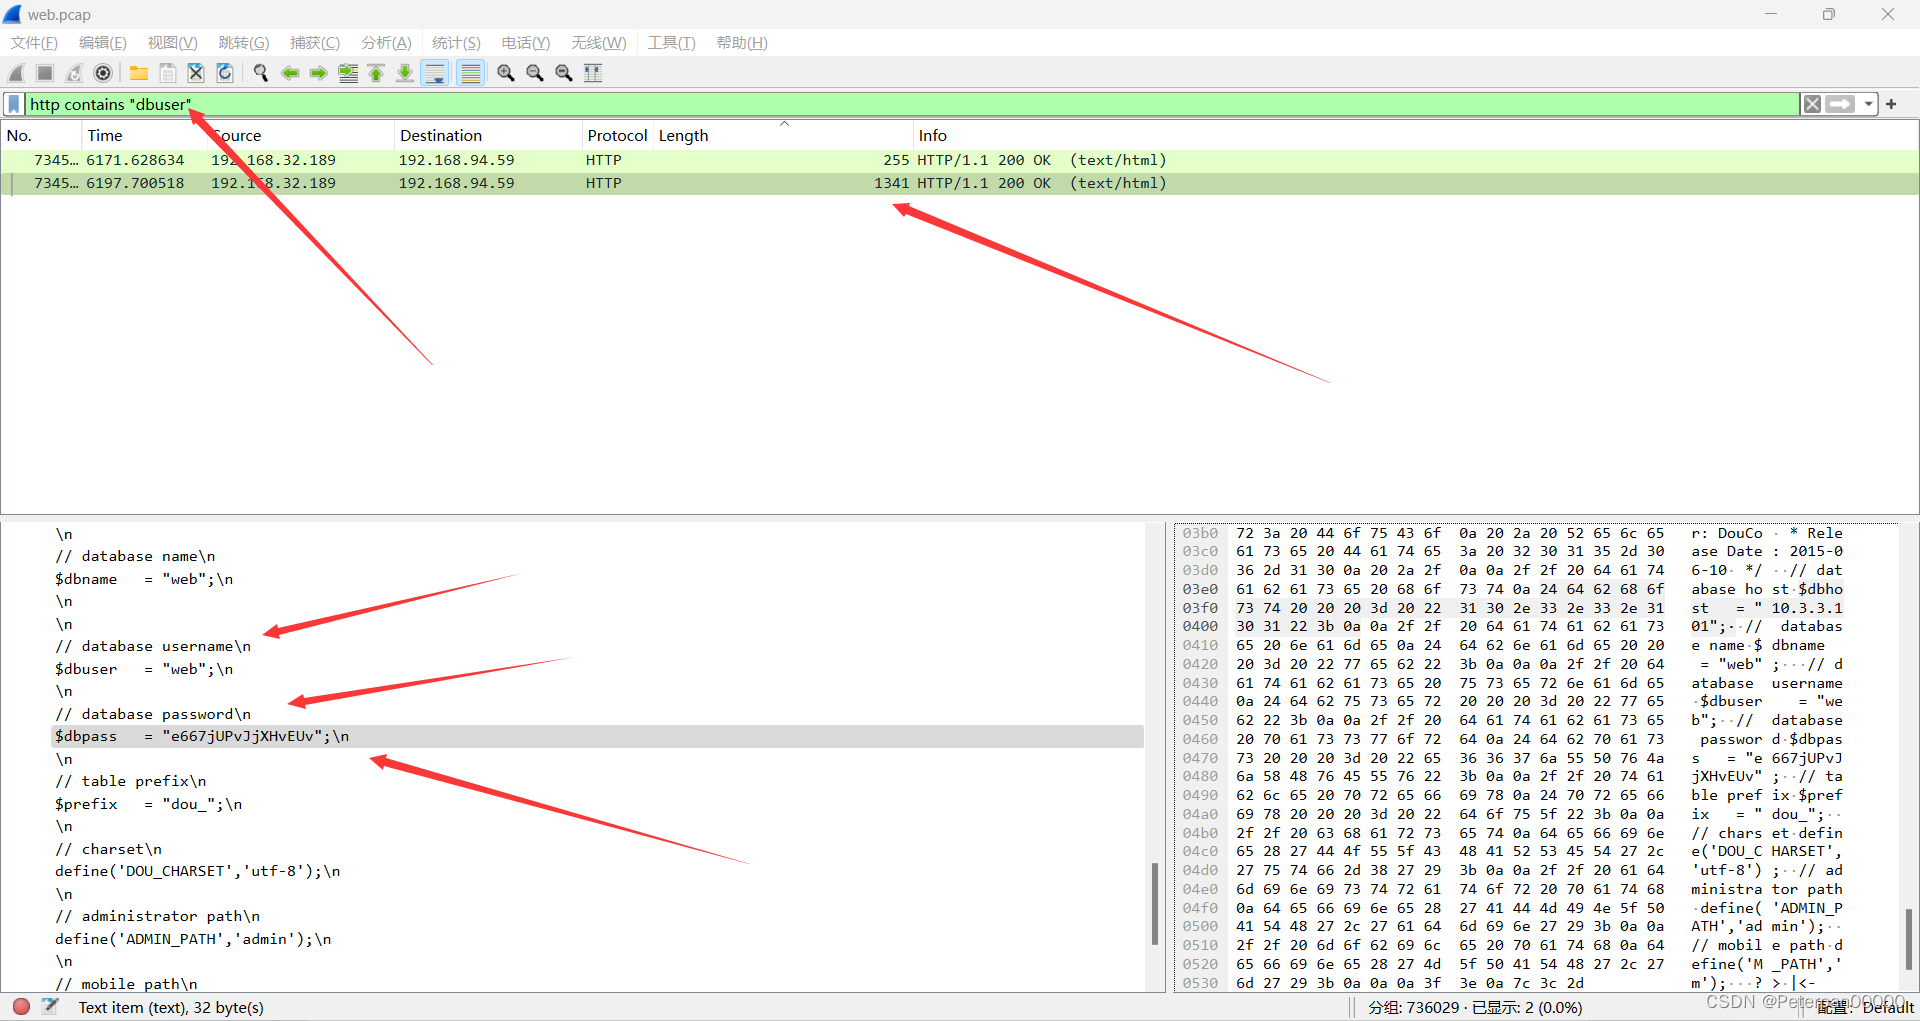Save the capture file icon
Screen dimensions: 1920x1021
pos(168,73)
